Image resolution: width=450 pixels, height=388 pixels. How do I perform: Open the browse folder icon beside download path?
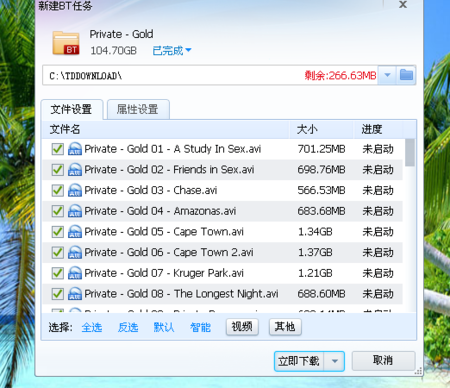click(406, 75)
